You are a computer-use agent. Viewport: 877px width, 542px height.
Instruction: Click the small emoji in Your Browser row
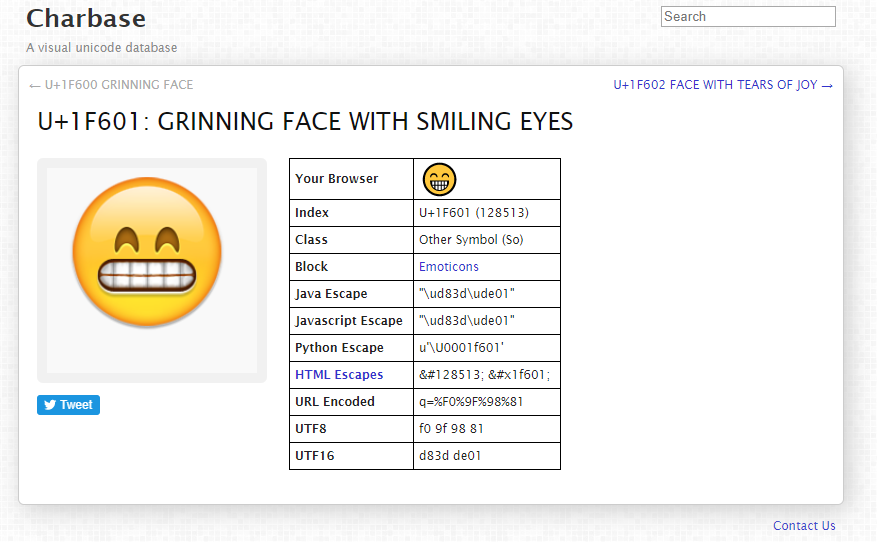coord(440,180)
